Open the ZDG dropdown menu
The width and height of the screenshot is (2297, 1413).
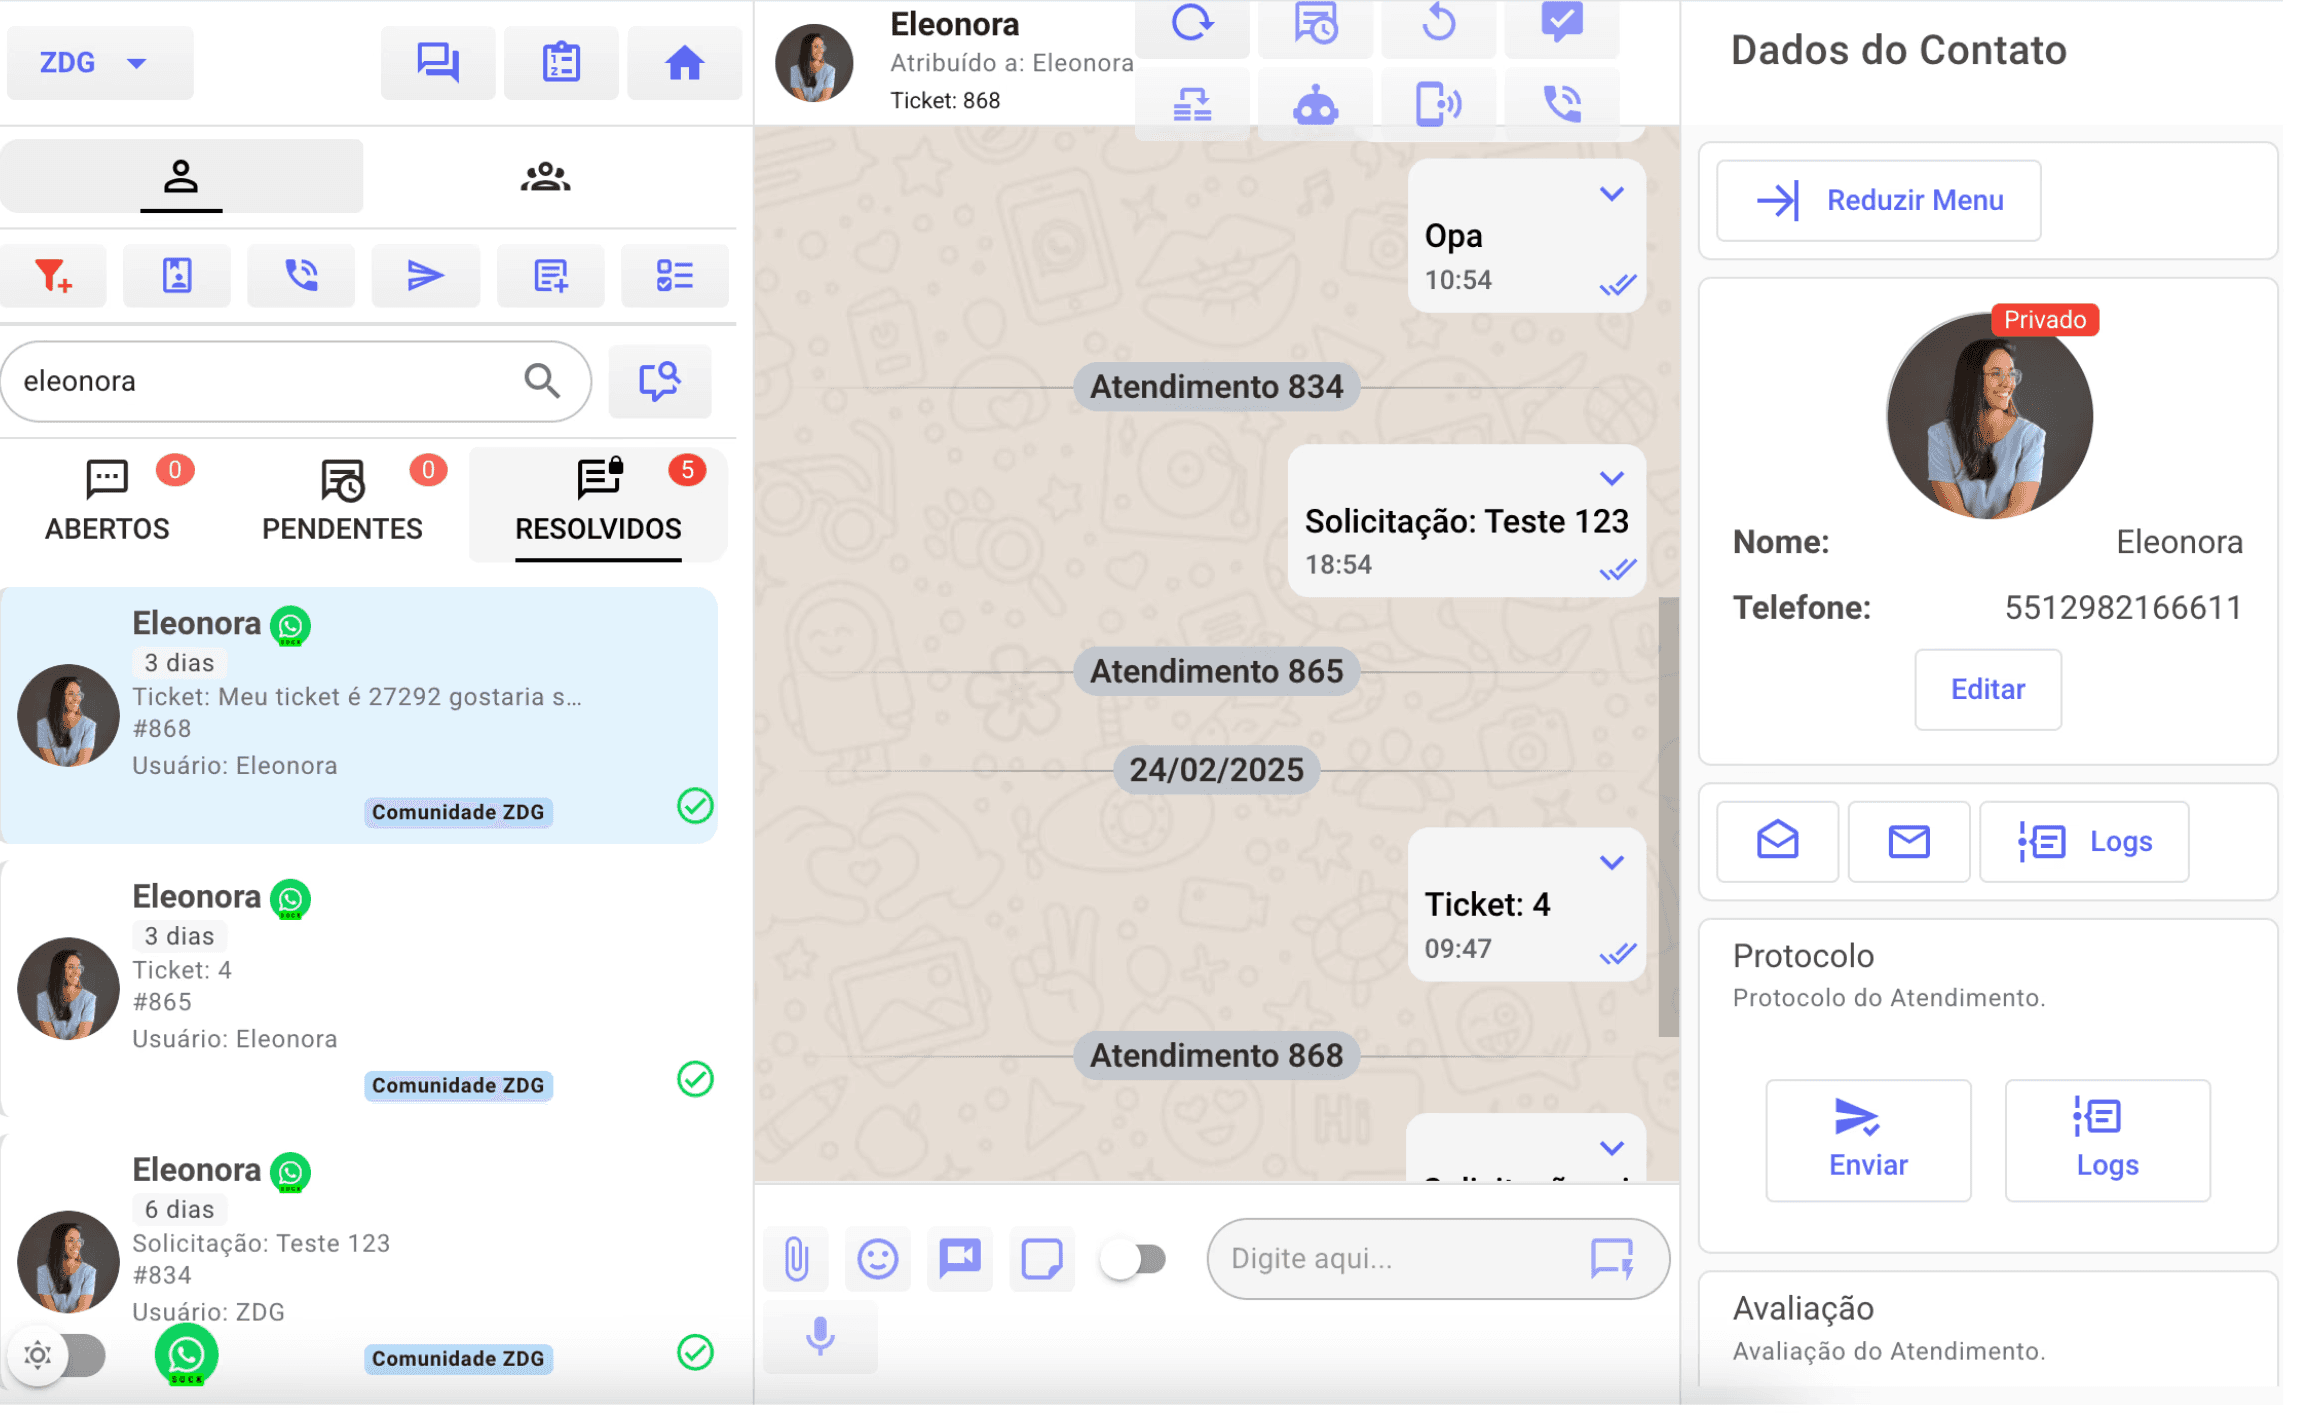click(x=99, y=62)
